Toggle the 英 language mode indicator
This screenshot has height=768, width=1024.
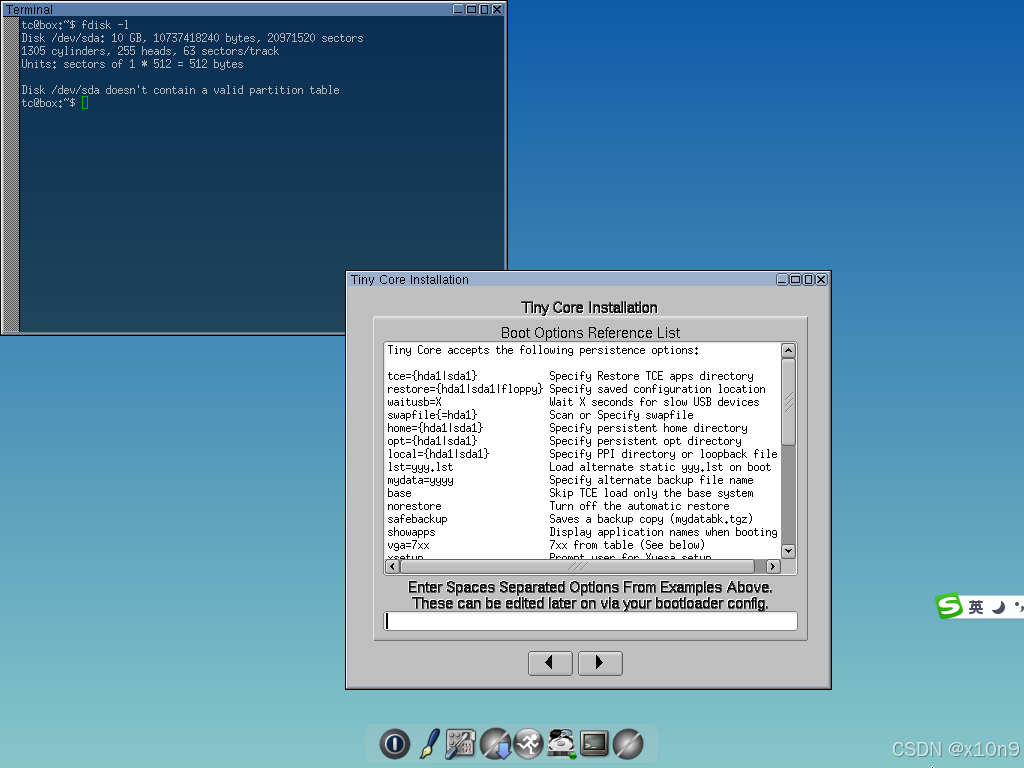[976, 607]
